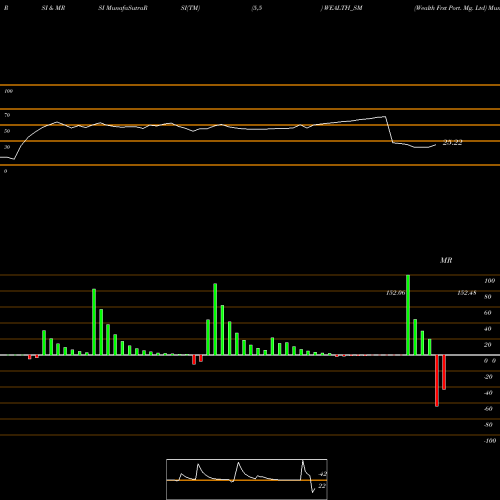
Task: Click the '22' label in mini chart
Action: 322,486
